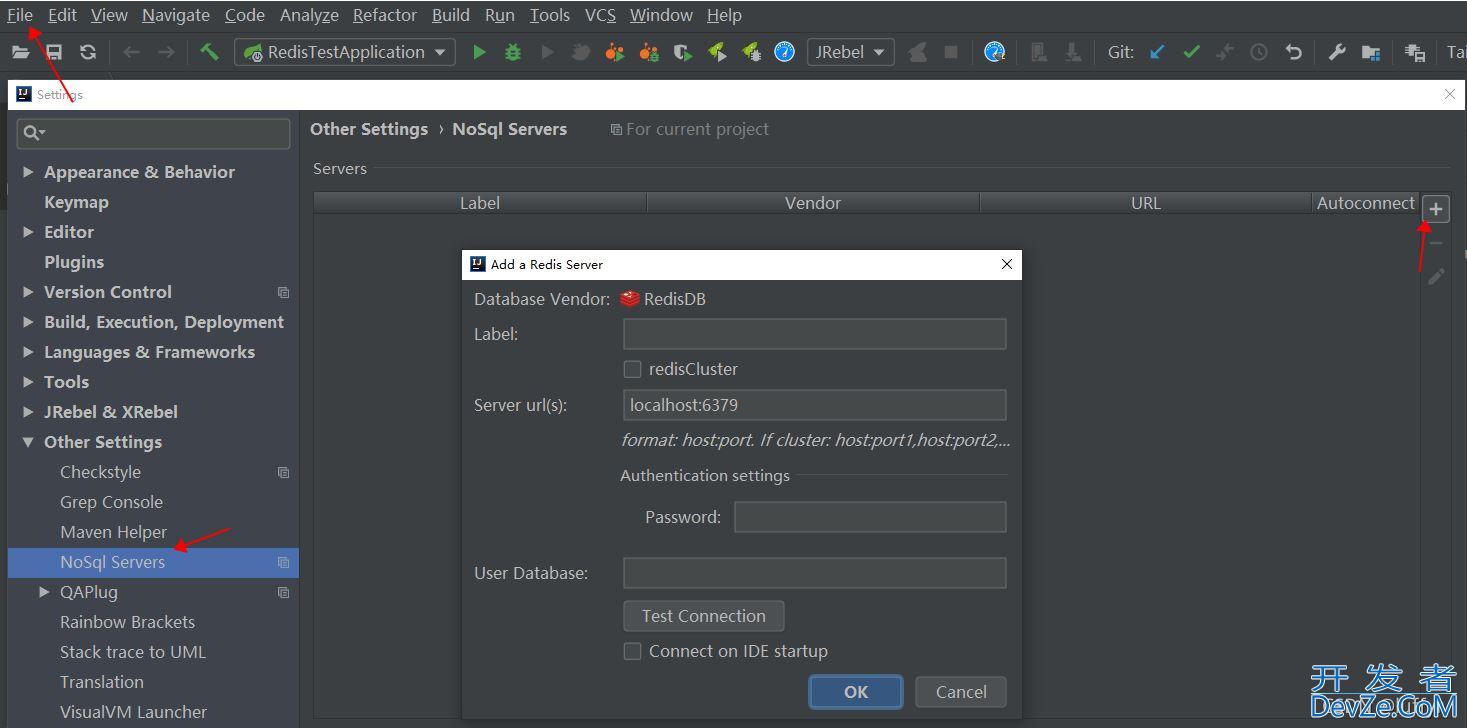1467x728 pixels.
Task: Click the Other Settings breadcrumb link
Action: (369, 129)
